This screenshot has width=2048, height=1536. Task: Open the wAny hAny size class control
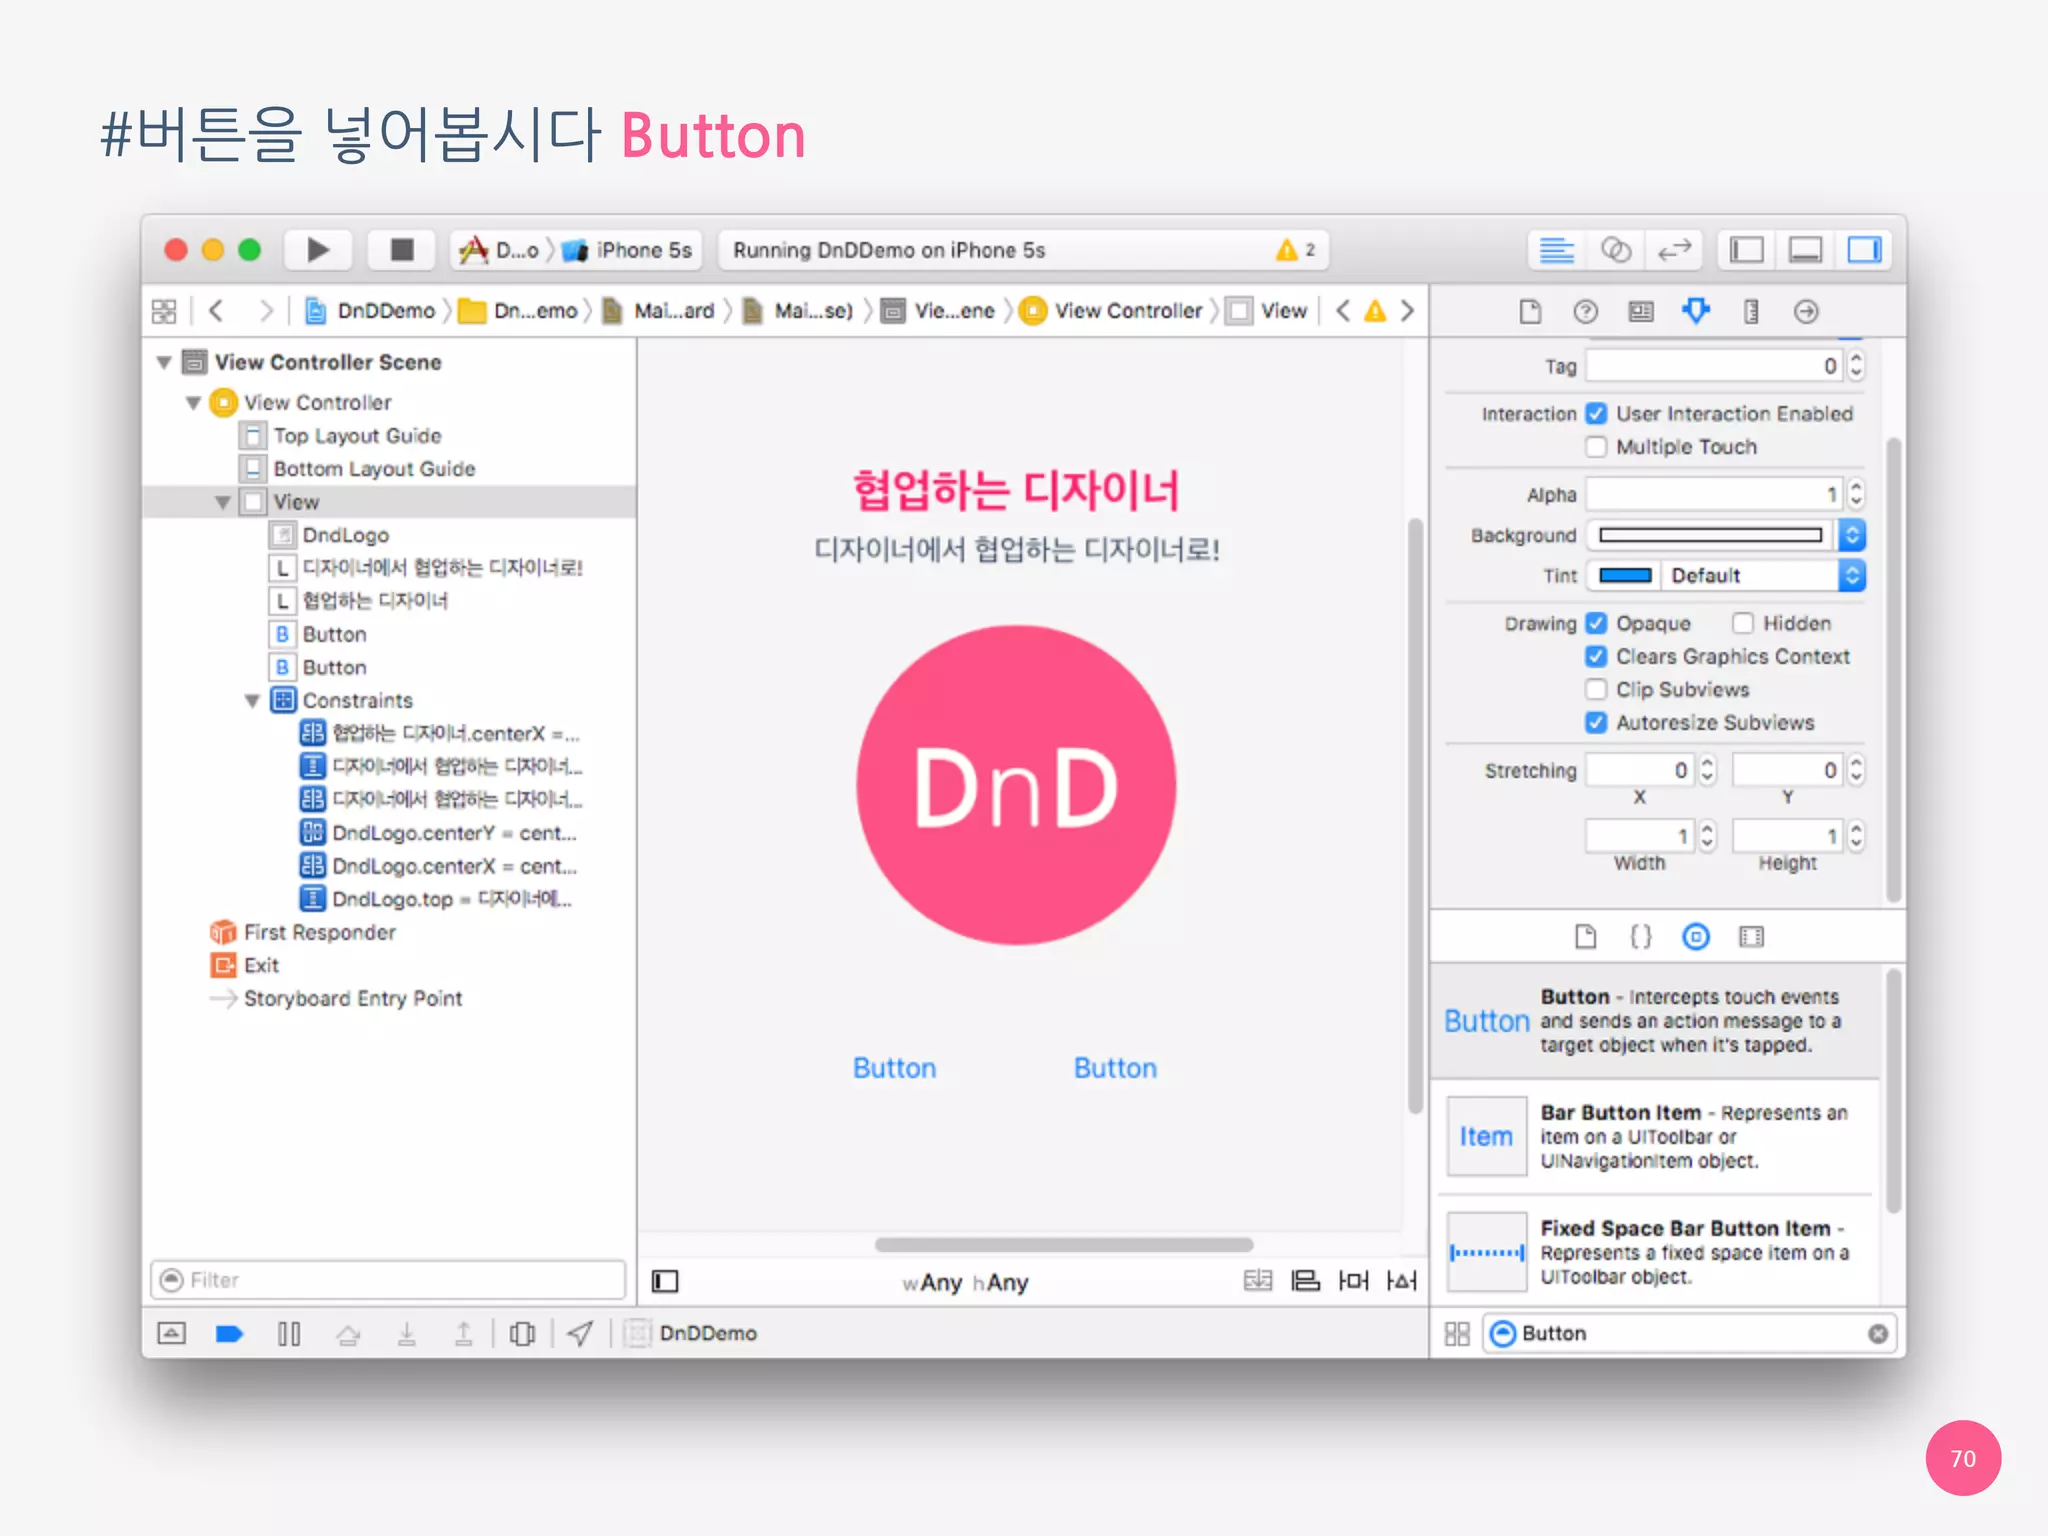coord(965,1282)
